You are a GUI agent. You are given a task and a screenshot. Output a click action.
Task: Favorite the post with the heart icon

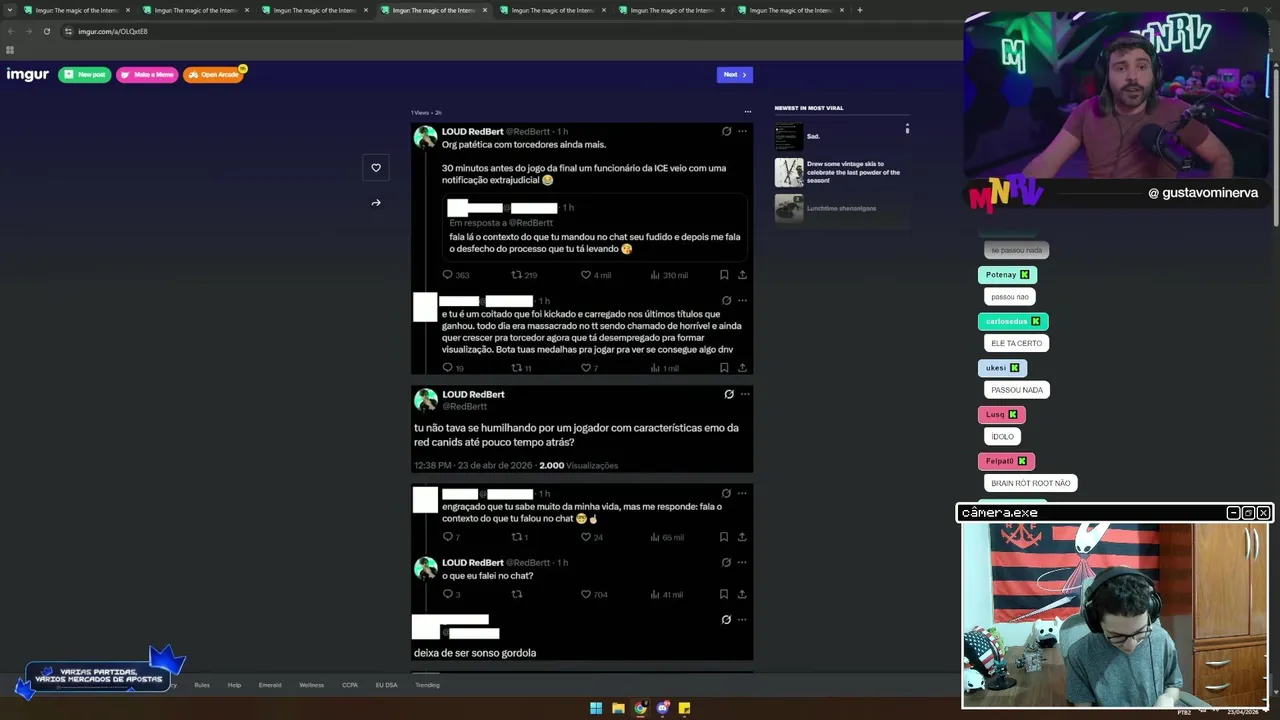click(x=376, y=168)
